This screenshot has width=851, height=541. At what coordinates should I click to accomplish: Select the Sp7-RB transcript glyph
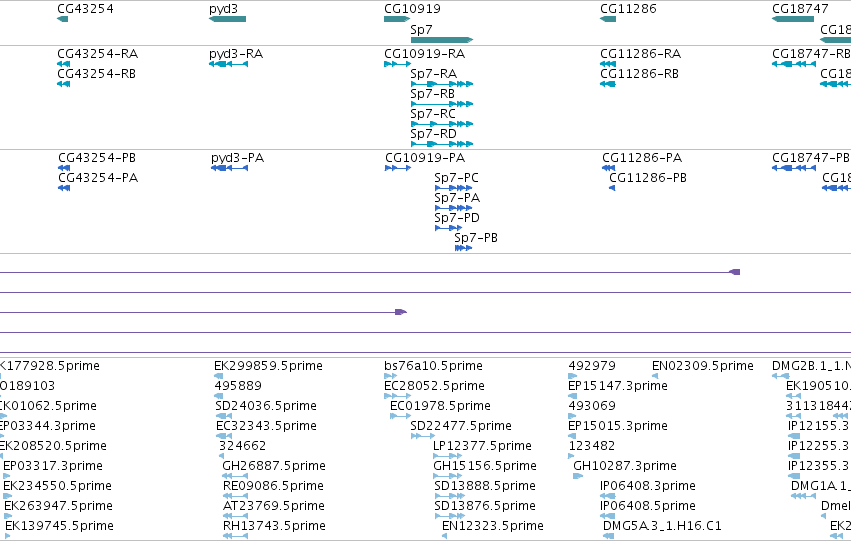click(442, 104)
